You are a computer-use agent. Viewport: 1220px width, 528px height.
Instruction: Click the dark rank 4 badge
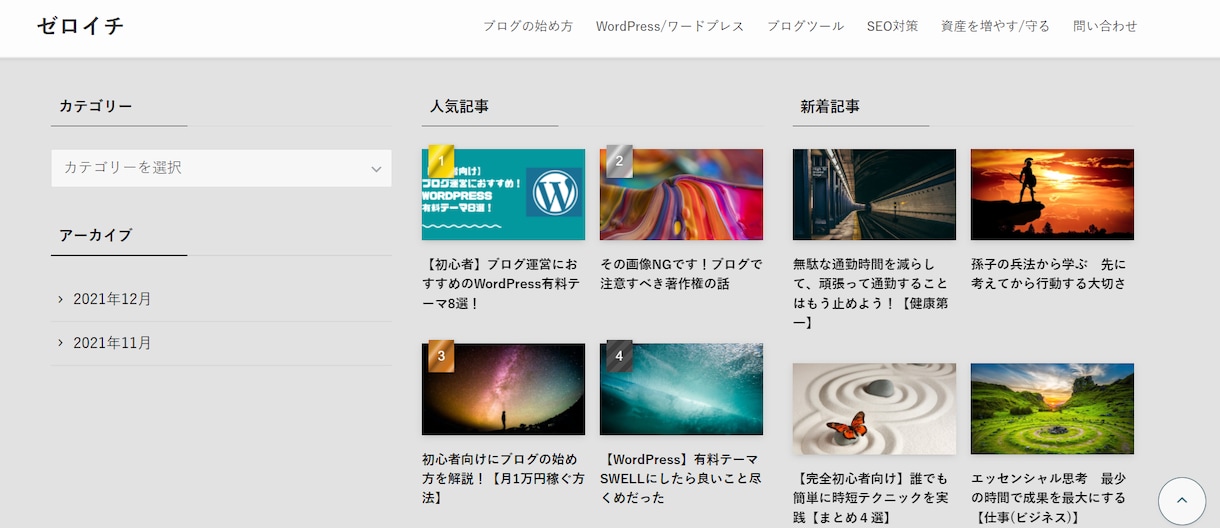tap(619, 356)
